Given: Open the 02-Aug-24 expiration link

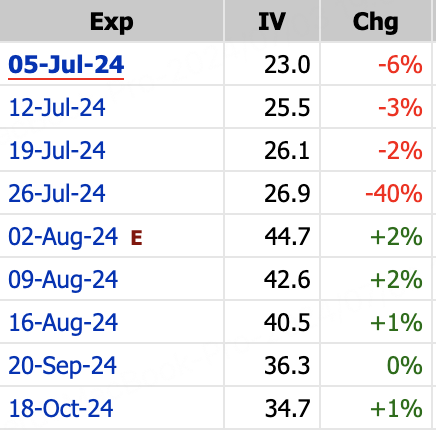Looking at the screenshot, I should coord(63,237).
